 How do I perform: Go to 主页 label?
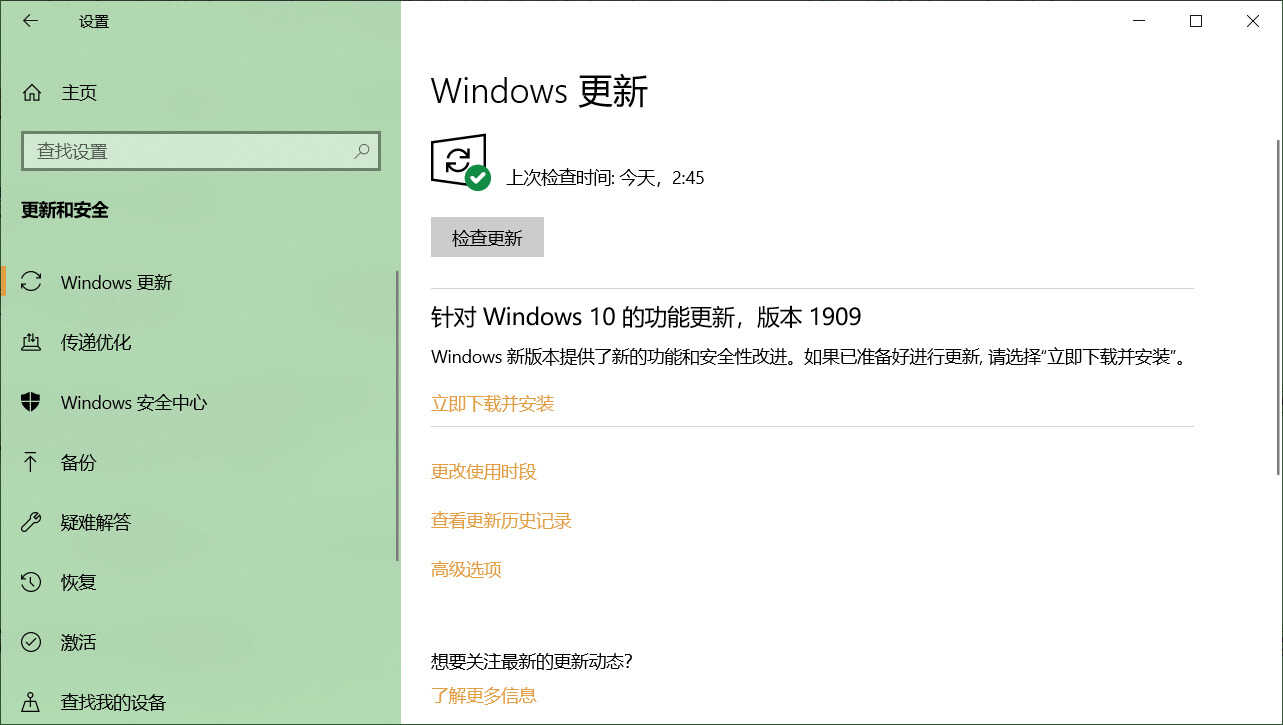pyautogui.click(x=79, y=93)
